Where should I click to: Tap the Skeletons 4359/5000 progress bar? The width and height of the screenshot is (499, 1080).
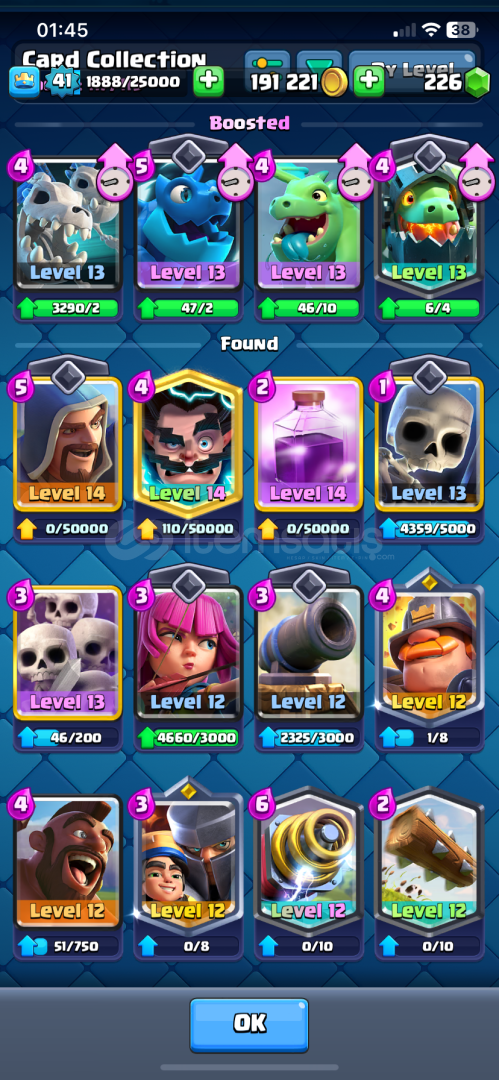point(429,529)
